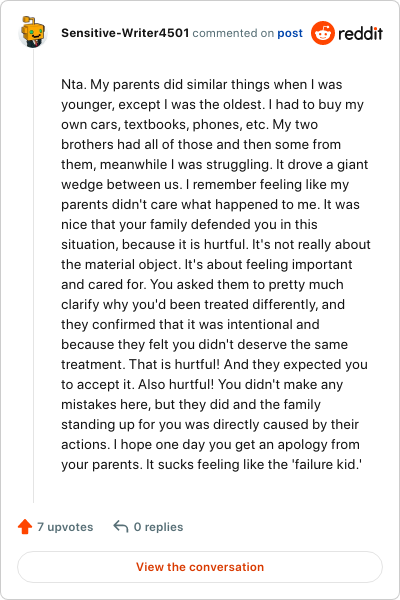Click the vertical thread line under avatar
The image size is (400, 600).
coord(33,276)
